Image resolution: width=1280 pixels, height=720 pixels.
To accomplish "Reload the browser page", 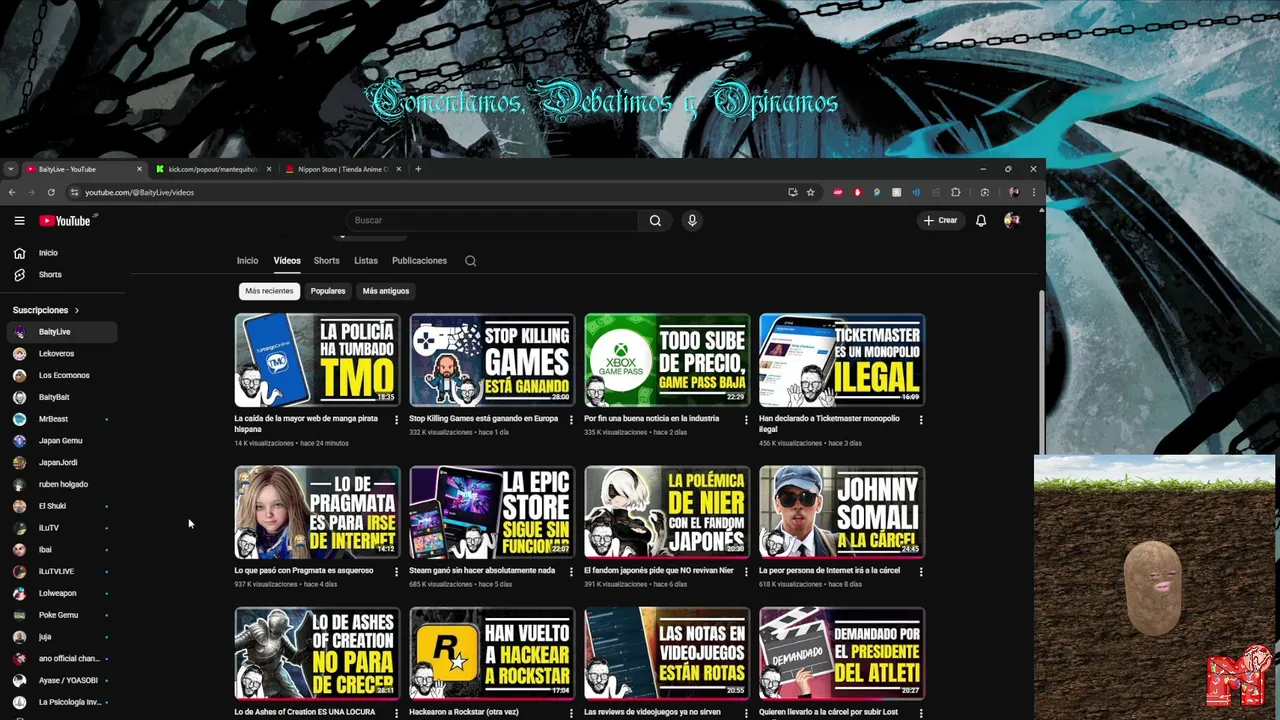I will (50, 192).
